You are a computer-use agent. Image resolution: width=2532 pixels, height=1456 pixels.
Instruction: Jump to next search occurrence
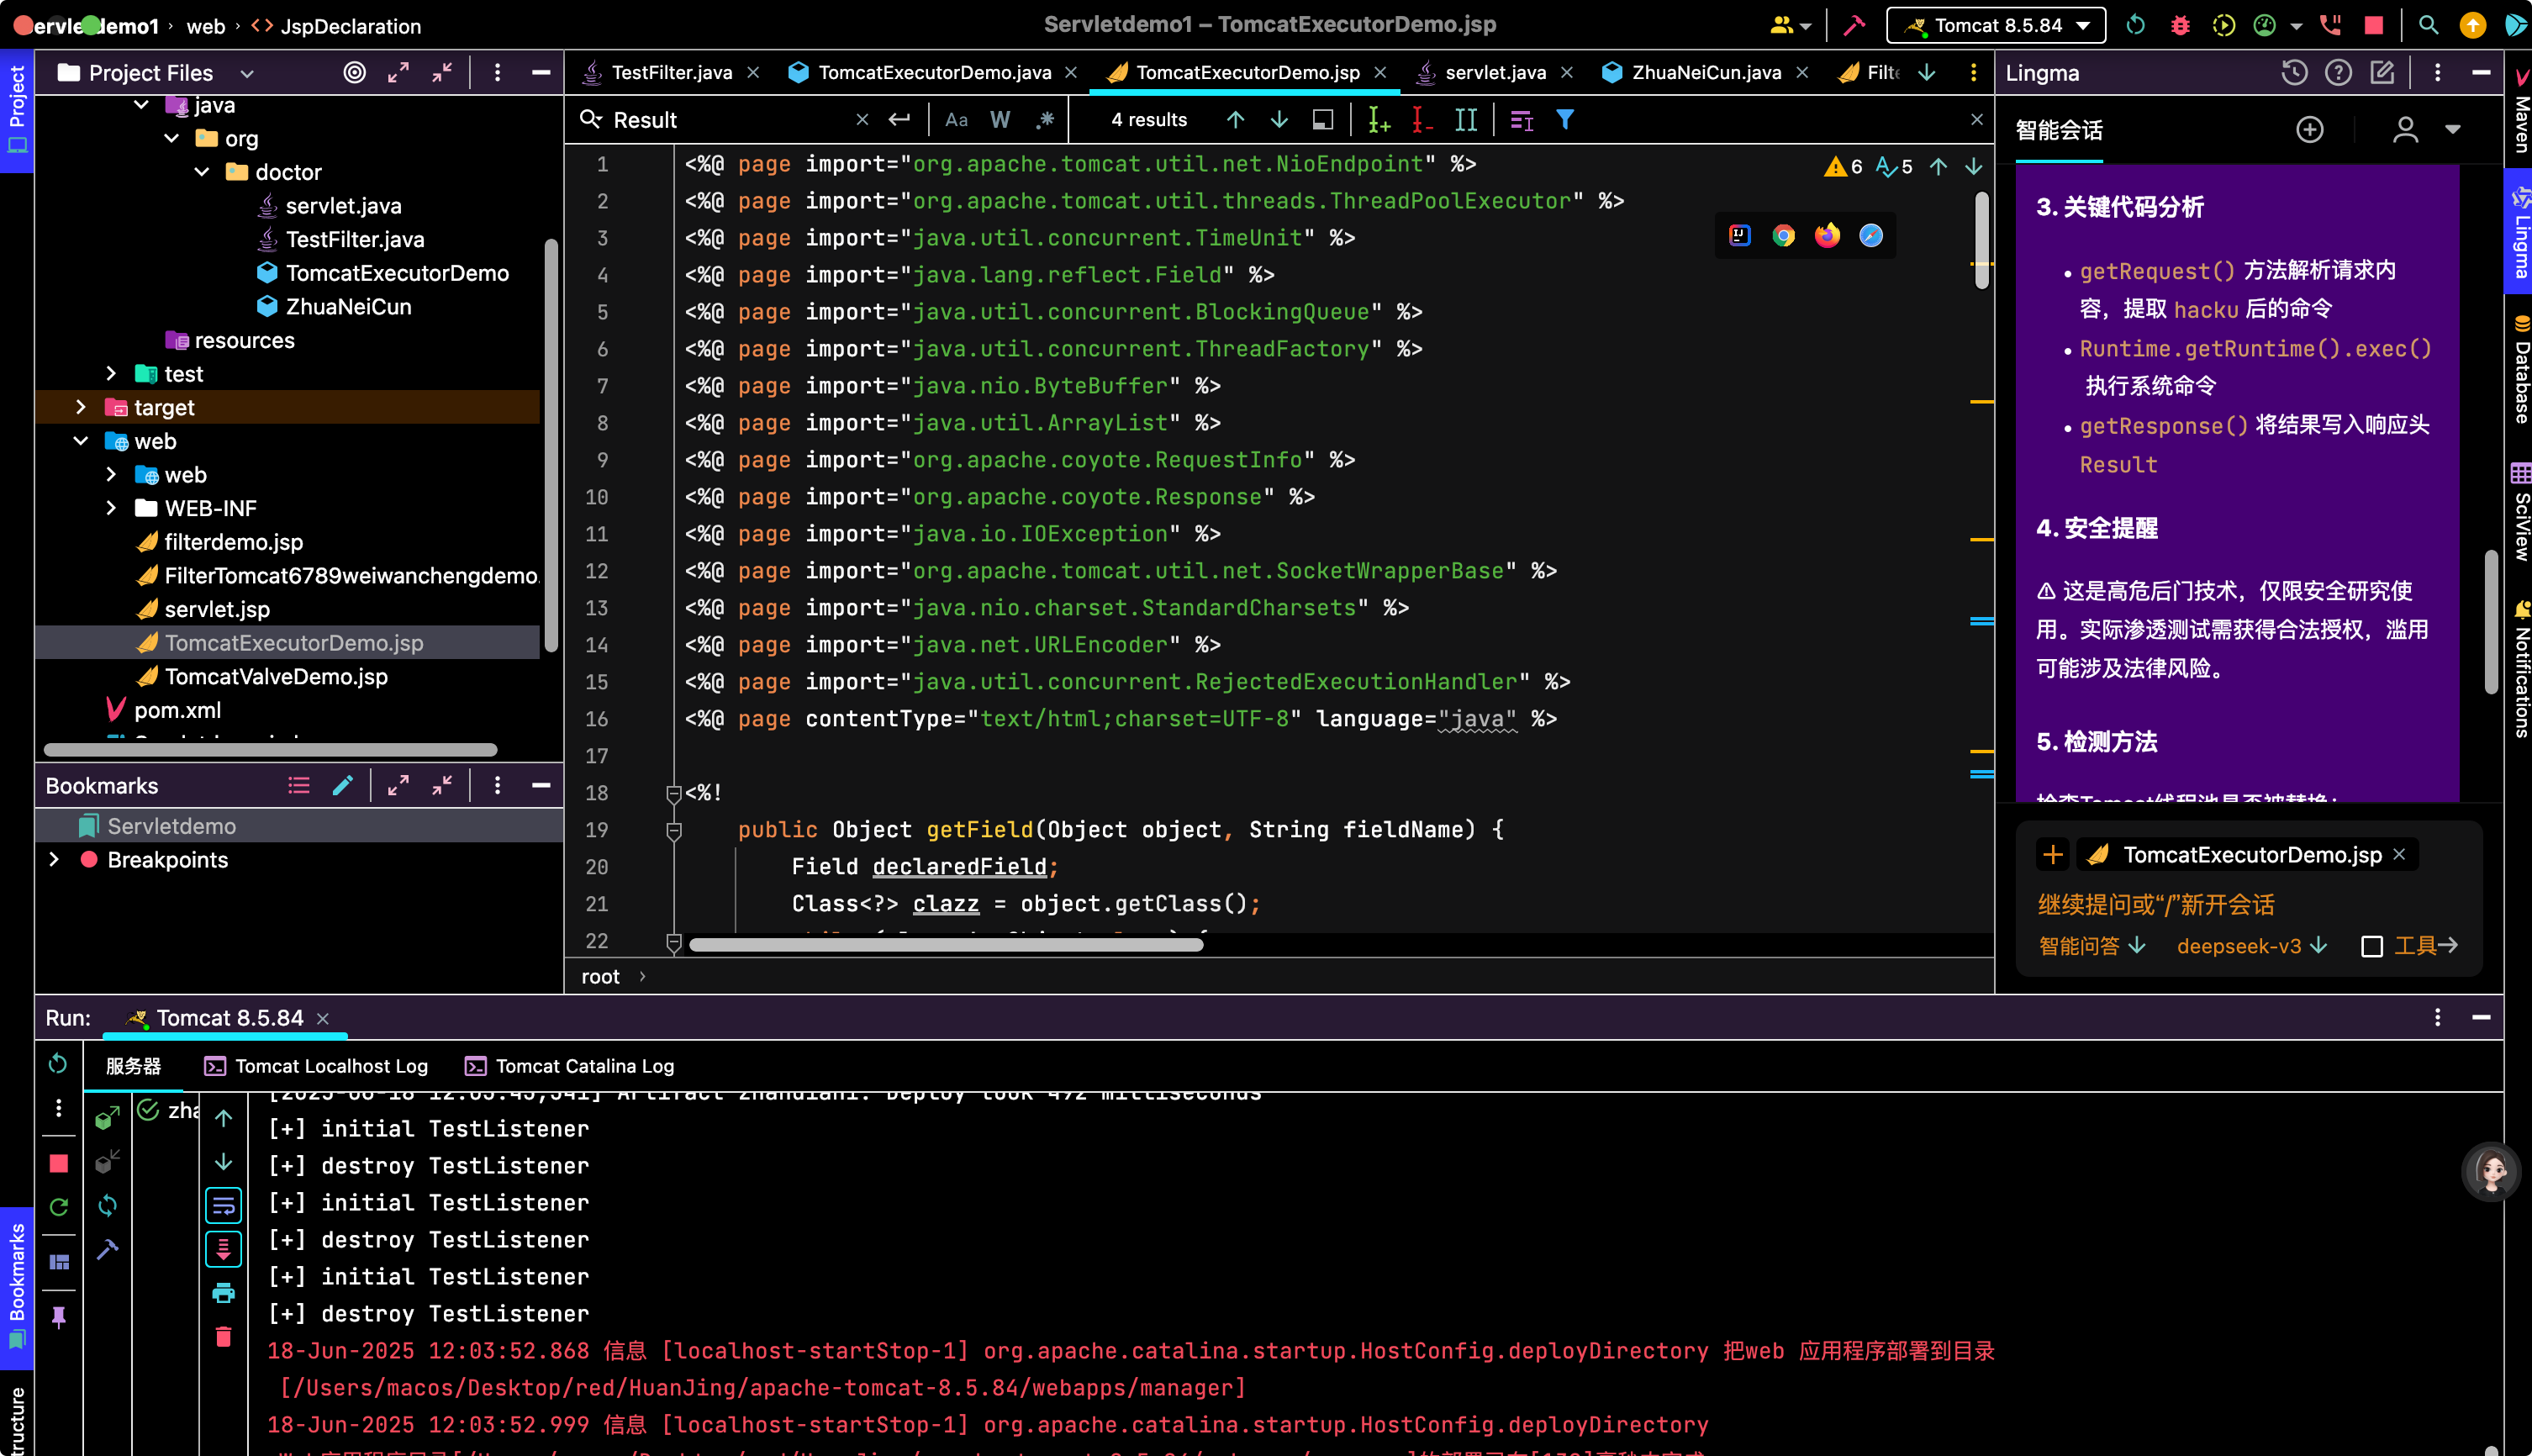click(x=1278, y=120)
